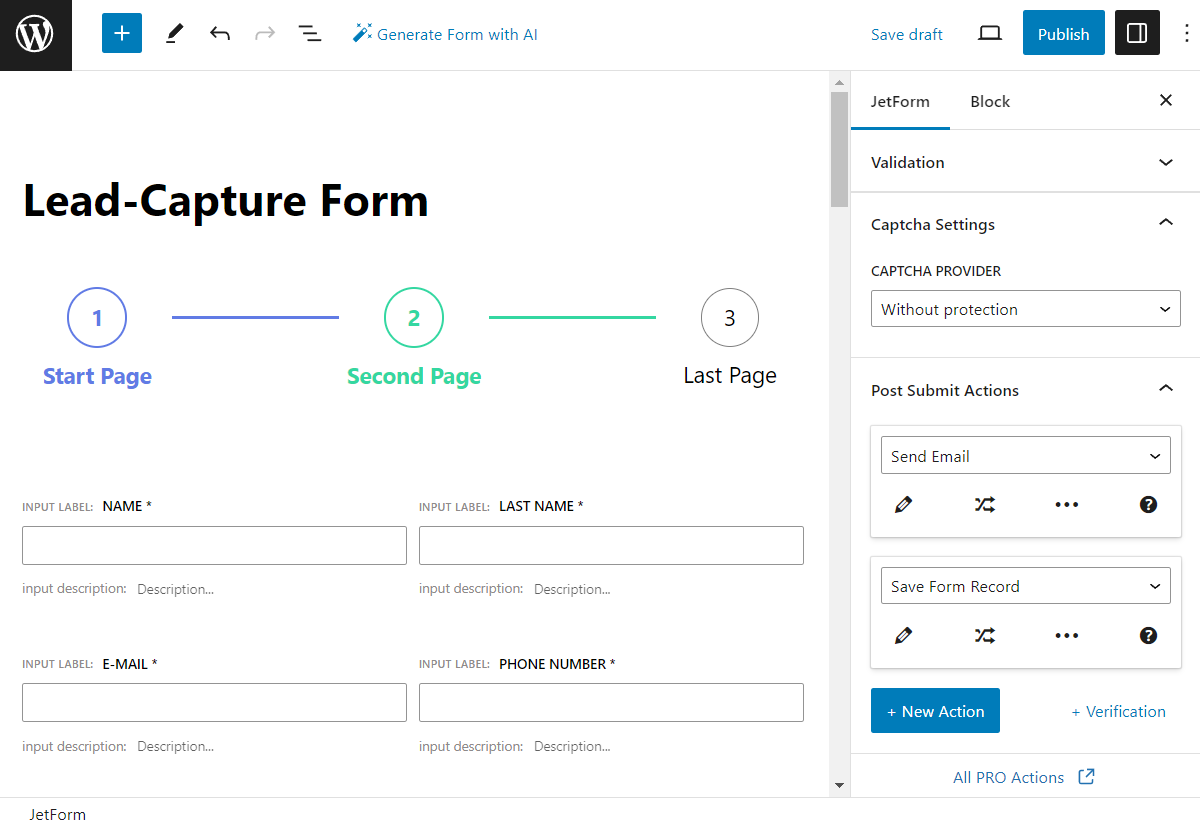Open help for the Send Email action
The height and width of the screenshot is (822, 1200).
click(1148, 505)
